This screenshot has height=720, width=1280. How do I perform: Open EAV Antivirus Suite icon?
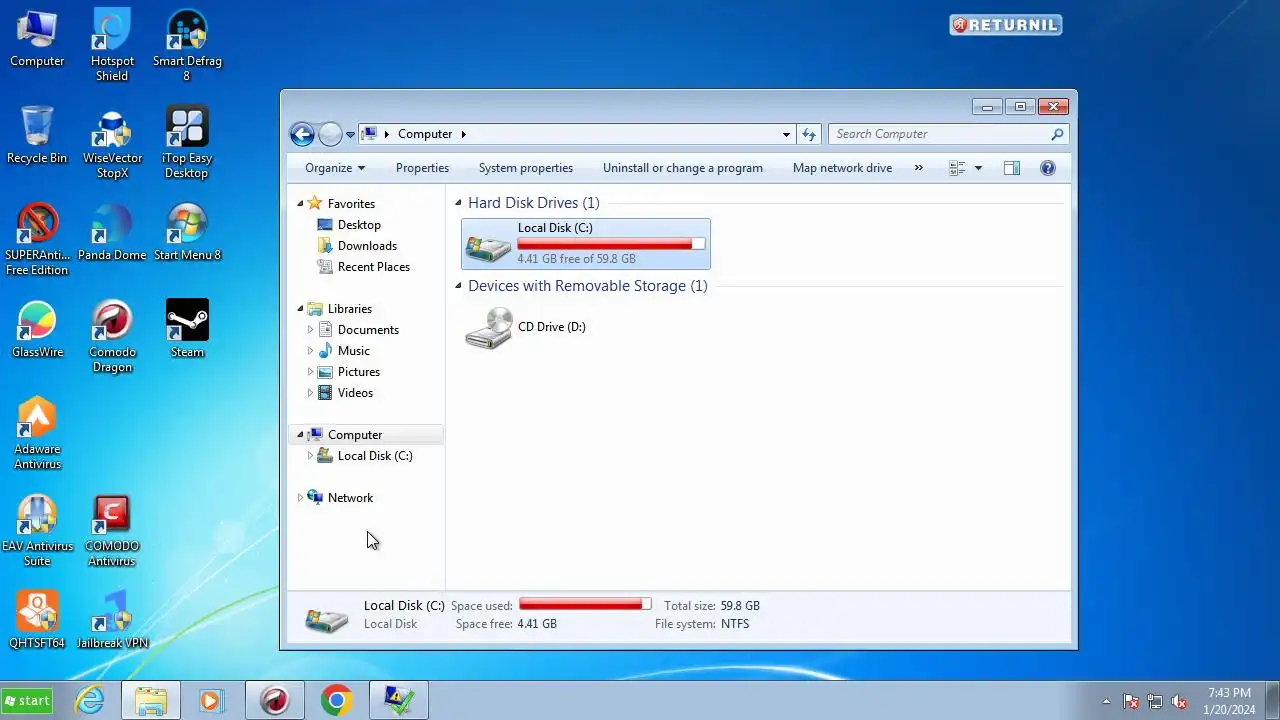(37, 531)
